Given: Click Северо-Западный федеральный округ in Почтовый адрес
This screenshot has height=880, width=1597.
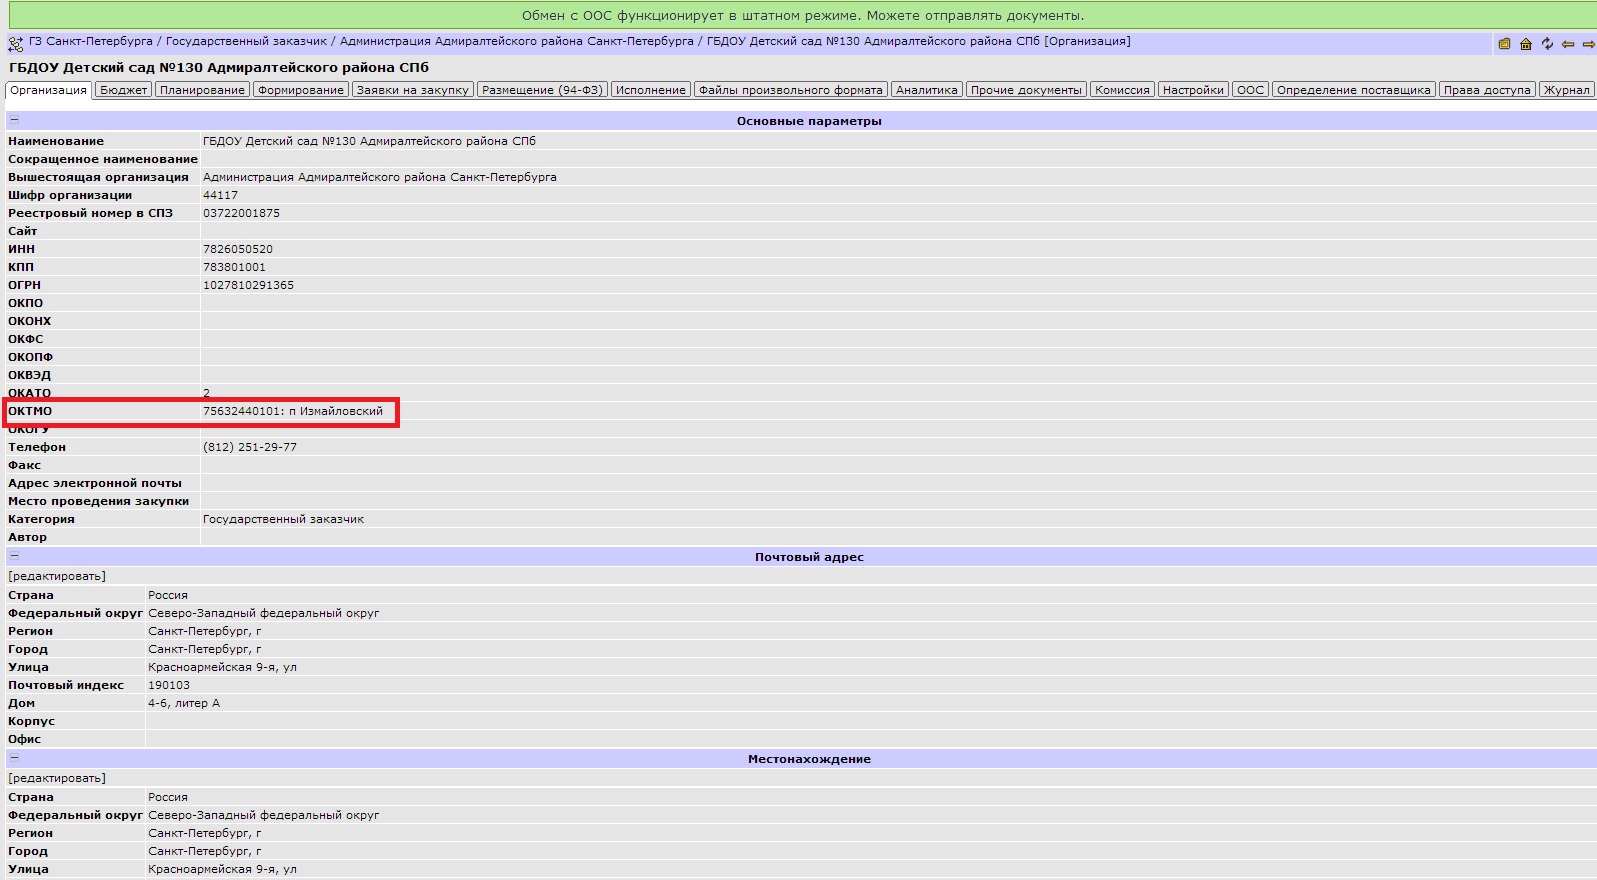Looking at the screenshot, I should click(x=264, y=613).
